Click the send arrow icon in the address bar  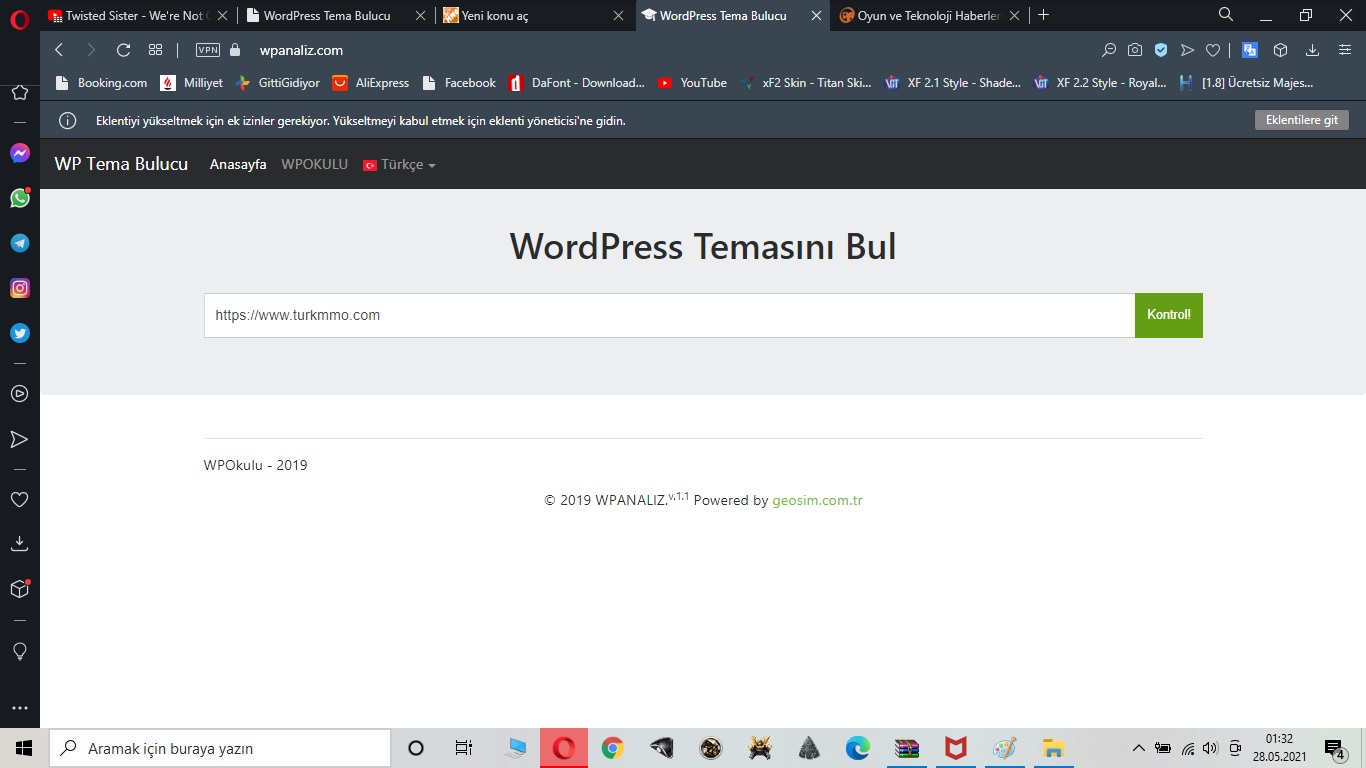pos(1187,50)
